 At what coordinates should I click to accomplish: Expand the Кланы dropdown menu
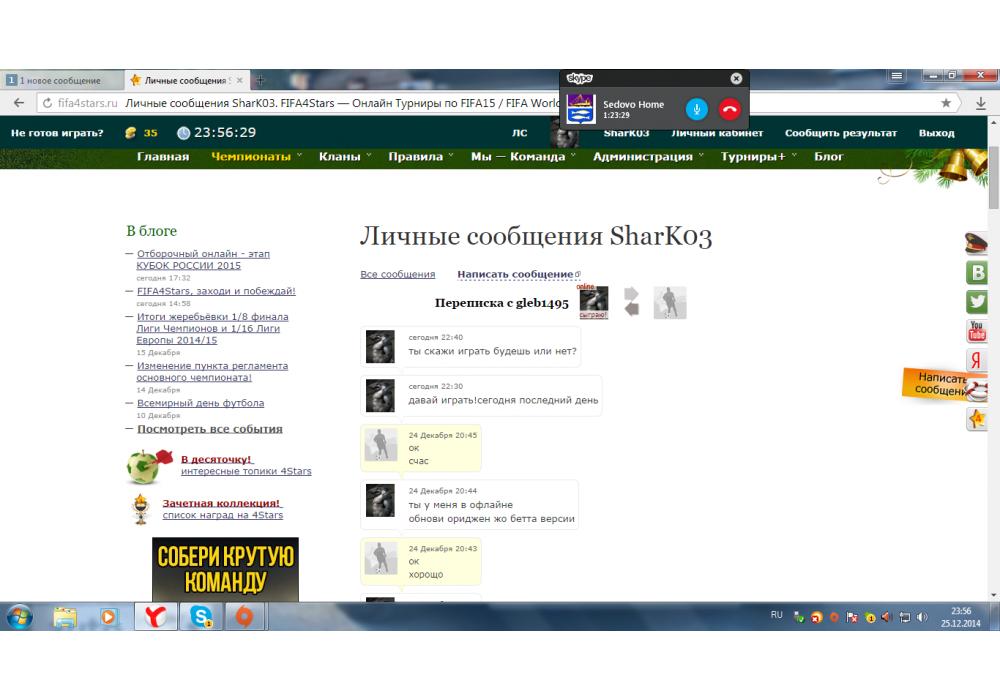345,157
